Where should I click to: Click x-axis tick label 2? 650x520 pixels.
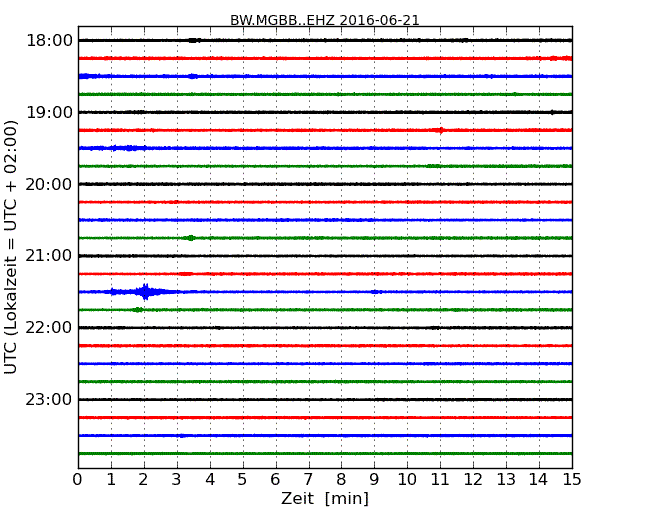[143, 480]
